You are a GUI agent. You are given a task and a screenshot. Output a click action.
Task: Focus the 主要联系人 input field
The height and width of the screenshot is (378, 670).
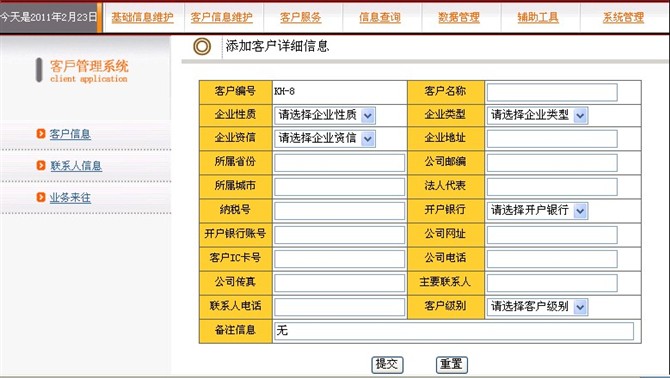pyautogui.click(x=552, y=283)
